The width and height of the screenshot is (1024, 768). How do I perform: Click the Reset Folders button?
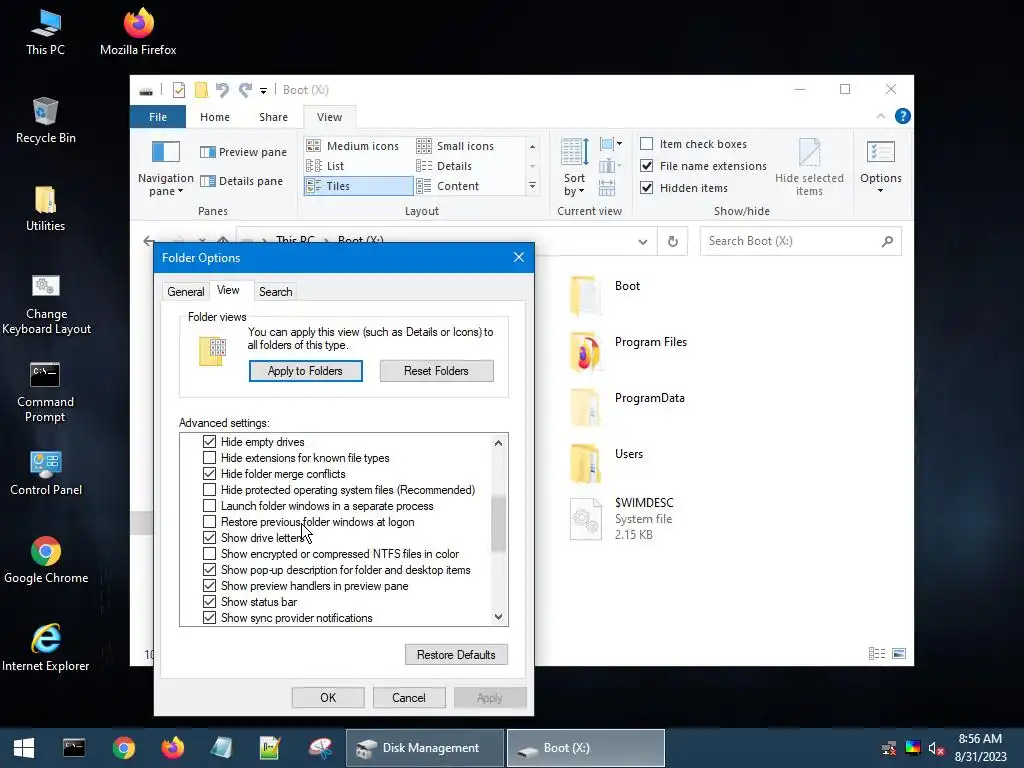tap(436, 371)
